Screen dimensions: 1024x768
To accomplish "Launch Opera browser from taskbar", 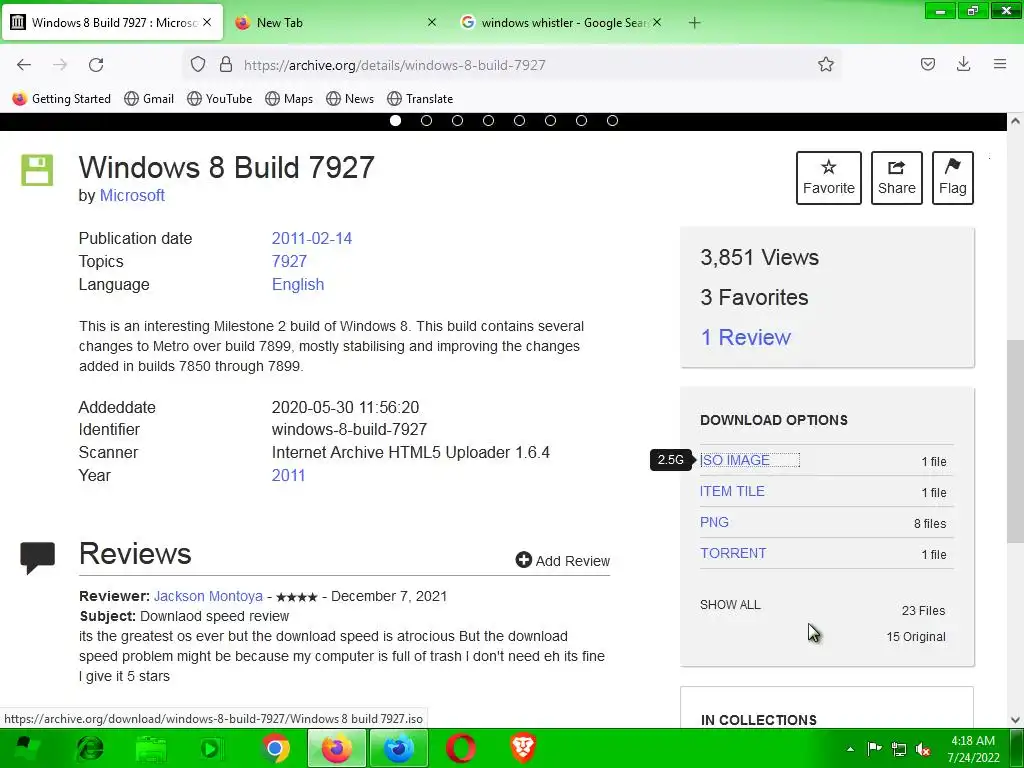I will [x=460, y=748].
